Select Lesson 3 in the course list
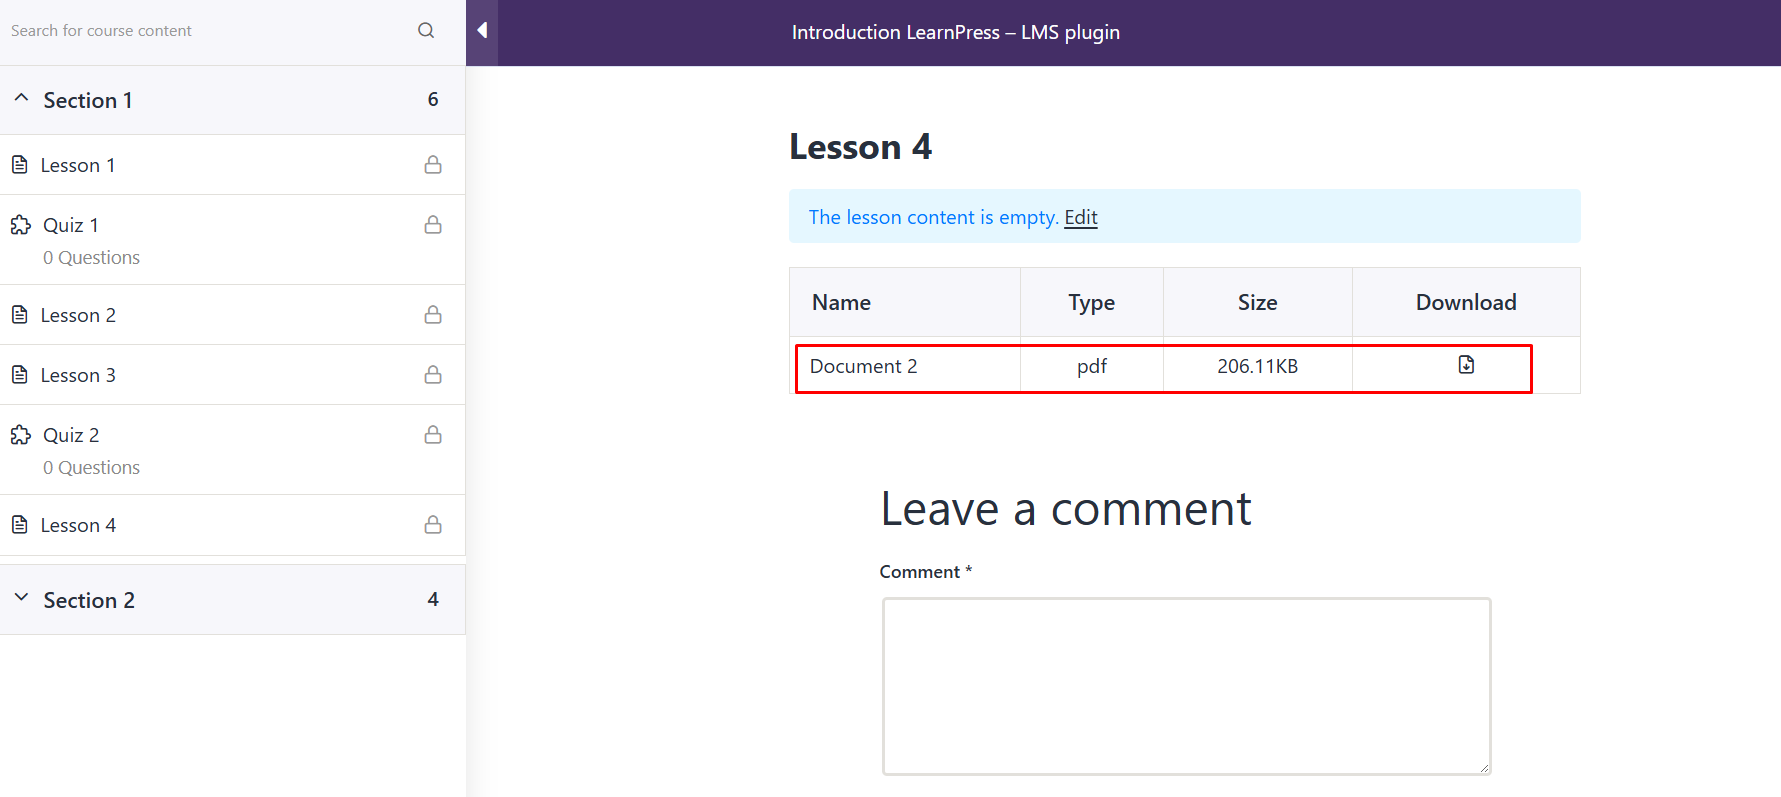Viewport: 1781px width, 797px height. 78,375
